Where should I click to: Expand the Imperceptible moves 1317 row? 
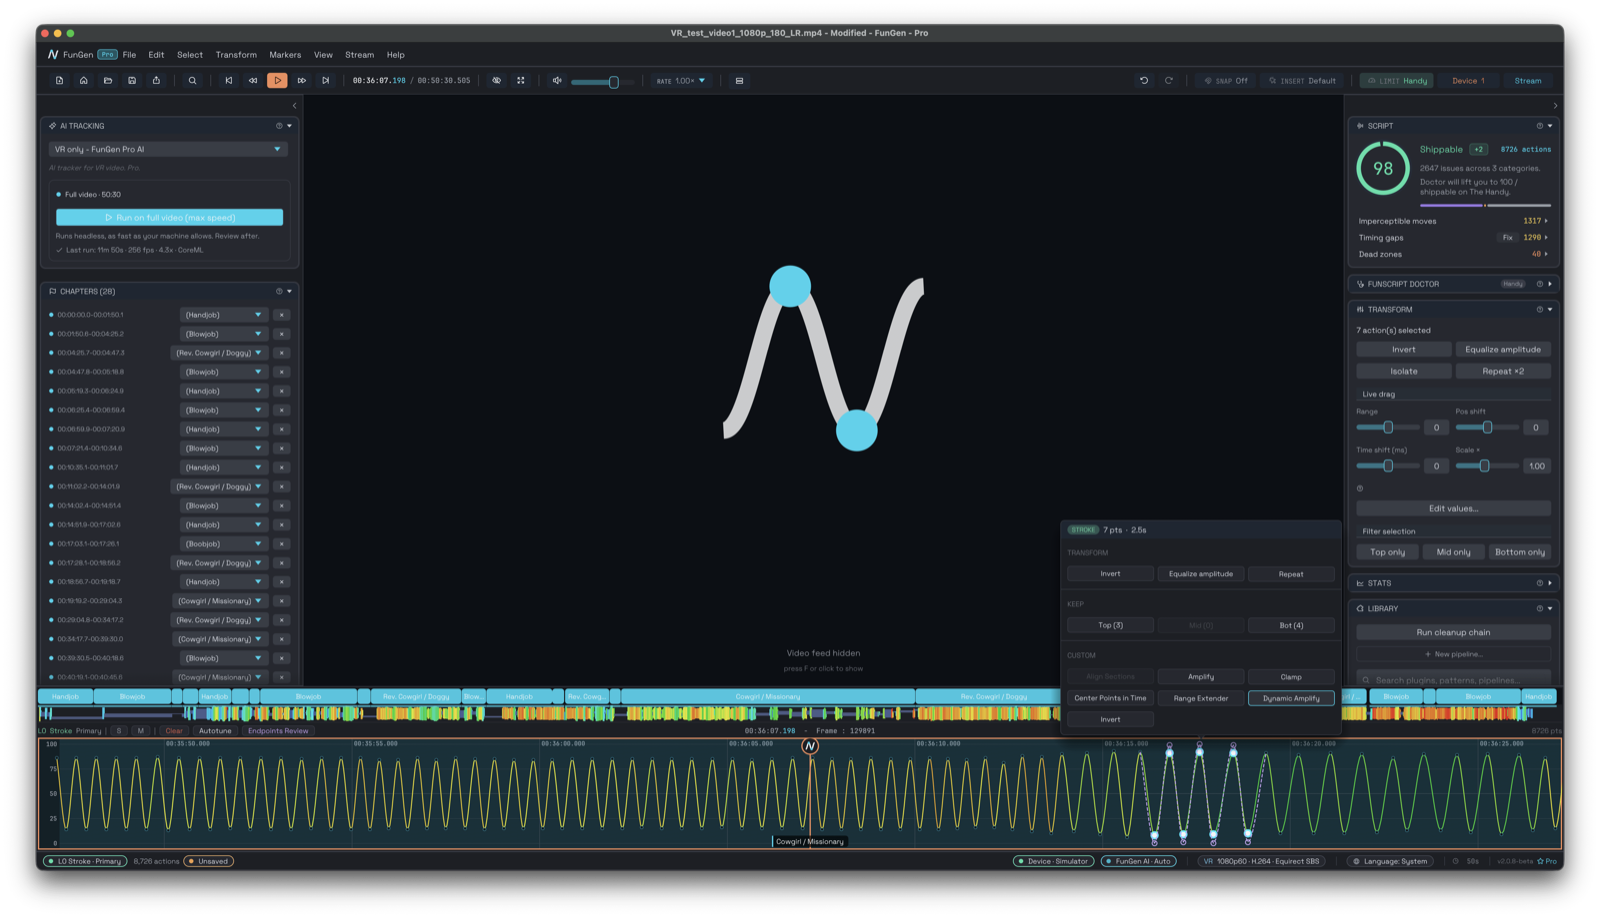pos(1453,221)
